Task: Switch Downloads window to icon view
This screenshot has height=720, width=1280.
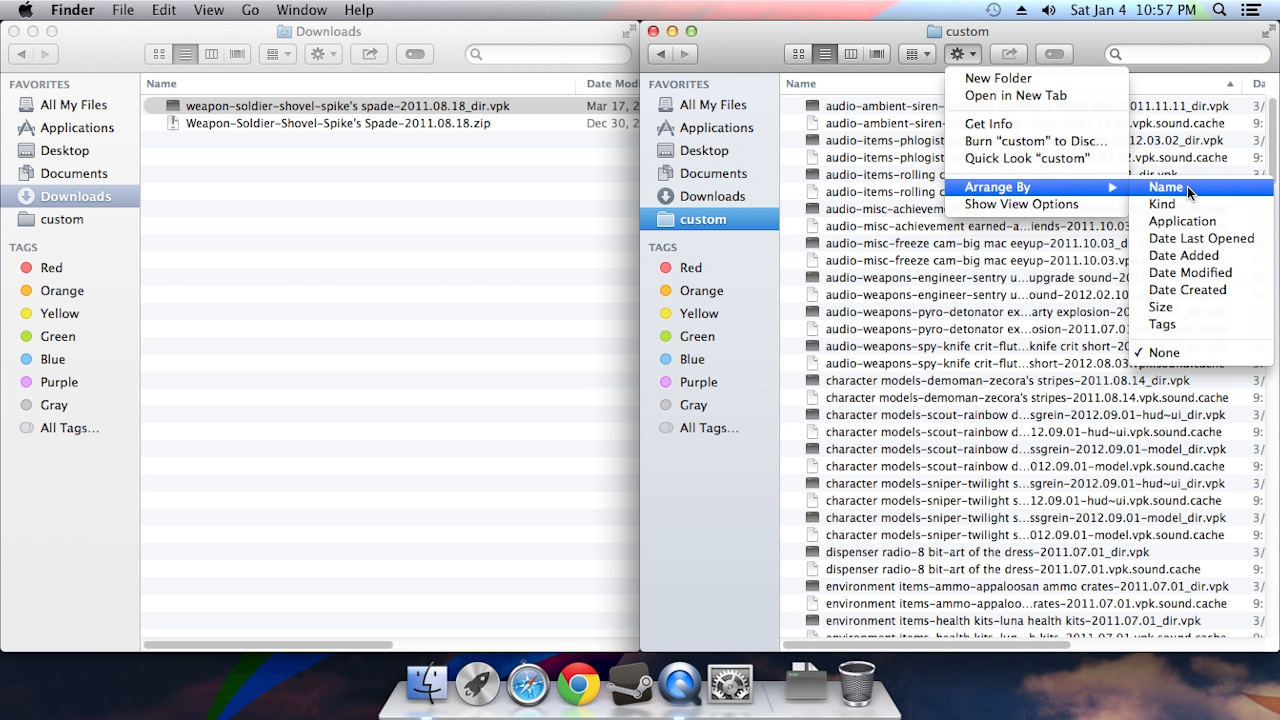Action: click(158, 54)
